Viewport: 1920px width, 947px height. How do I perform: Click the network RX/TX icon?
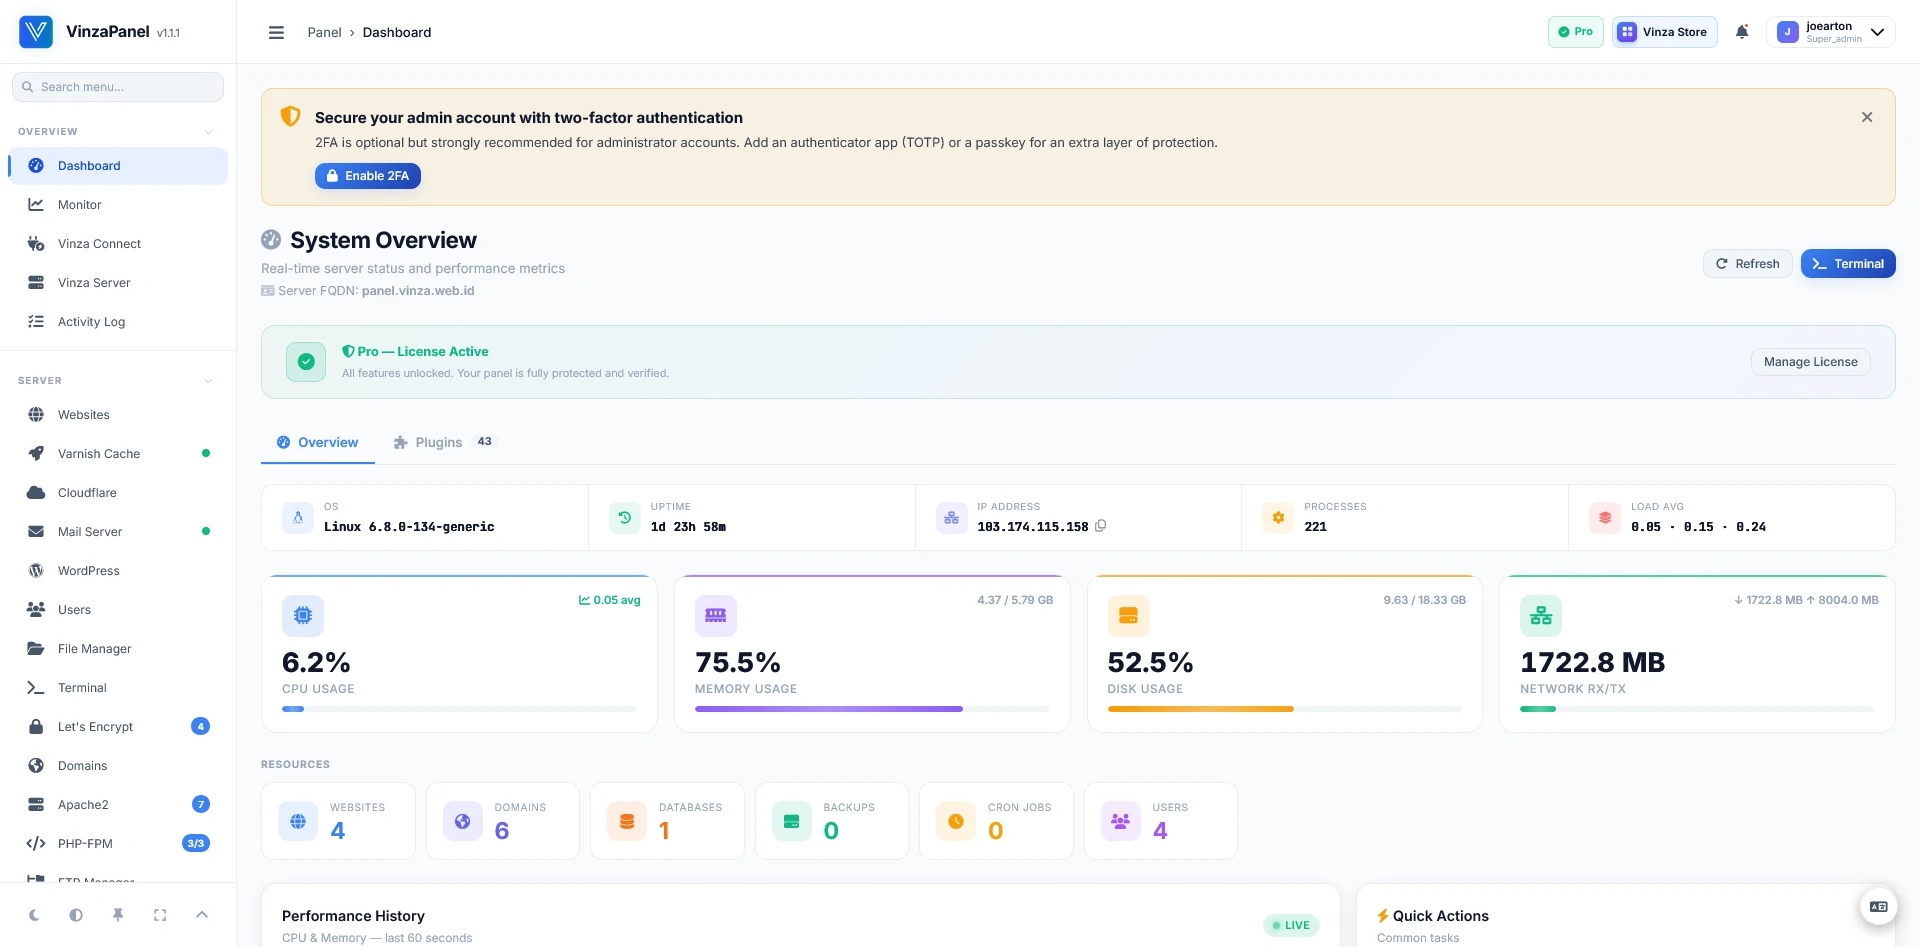[1541, 616]
